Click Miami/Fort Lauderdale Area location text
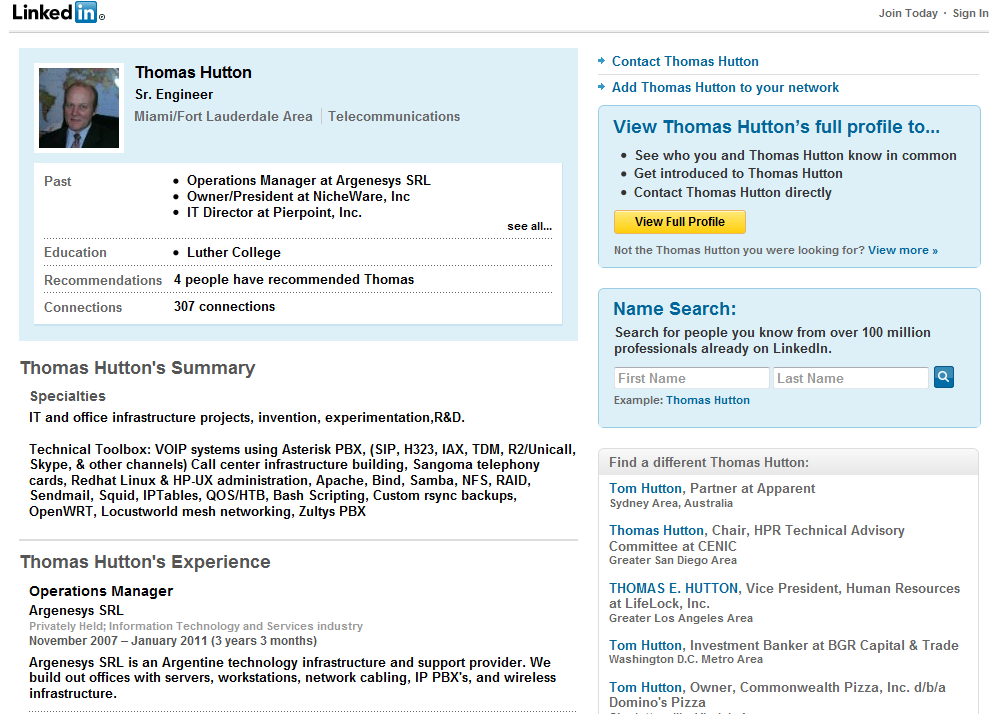1005x714 pixels. [x=223, y=117]
